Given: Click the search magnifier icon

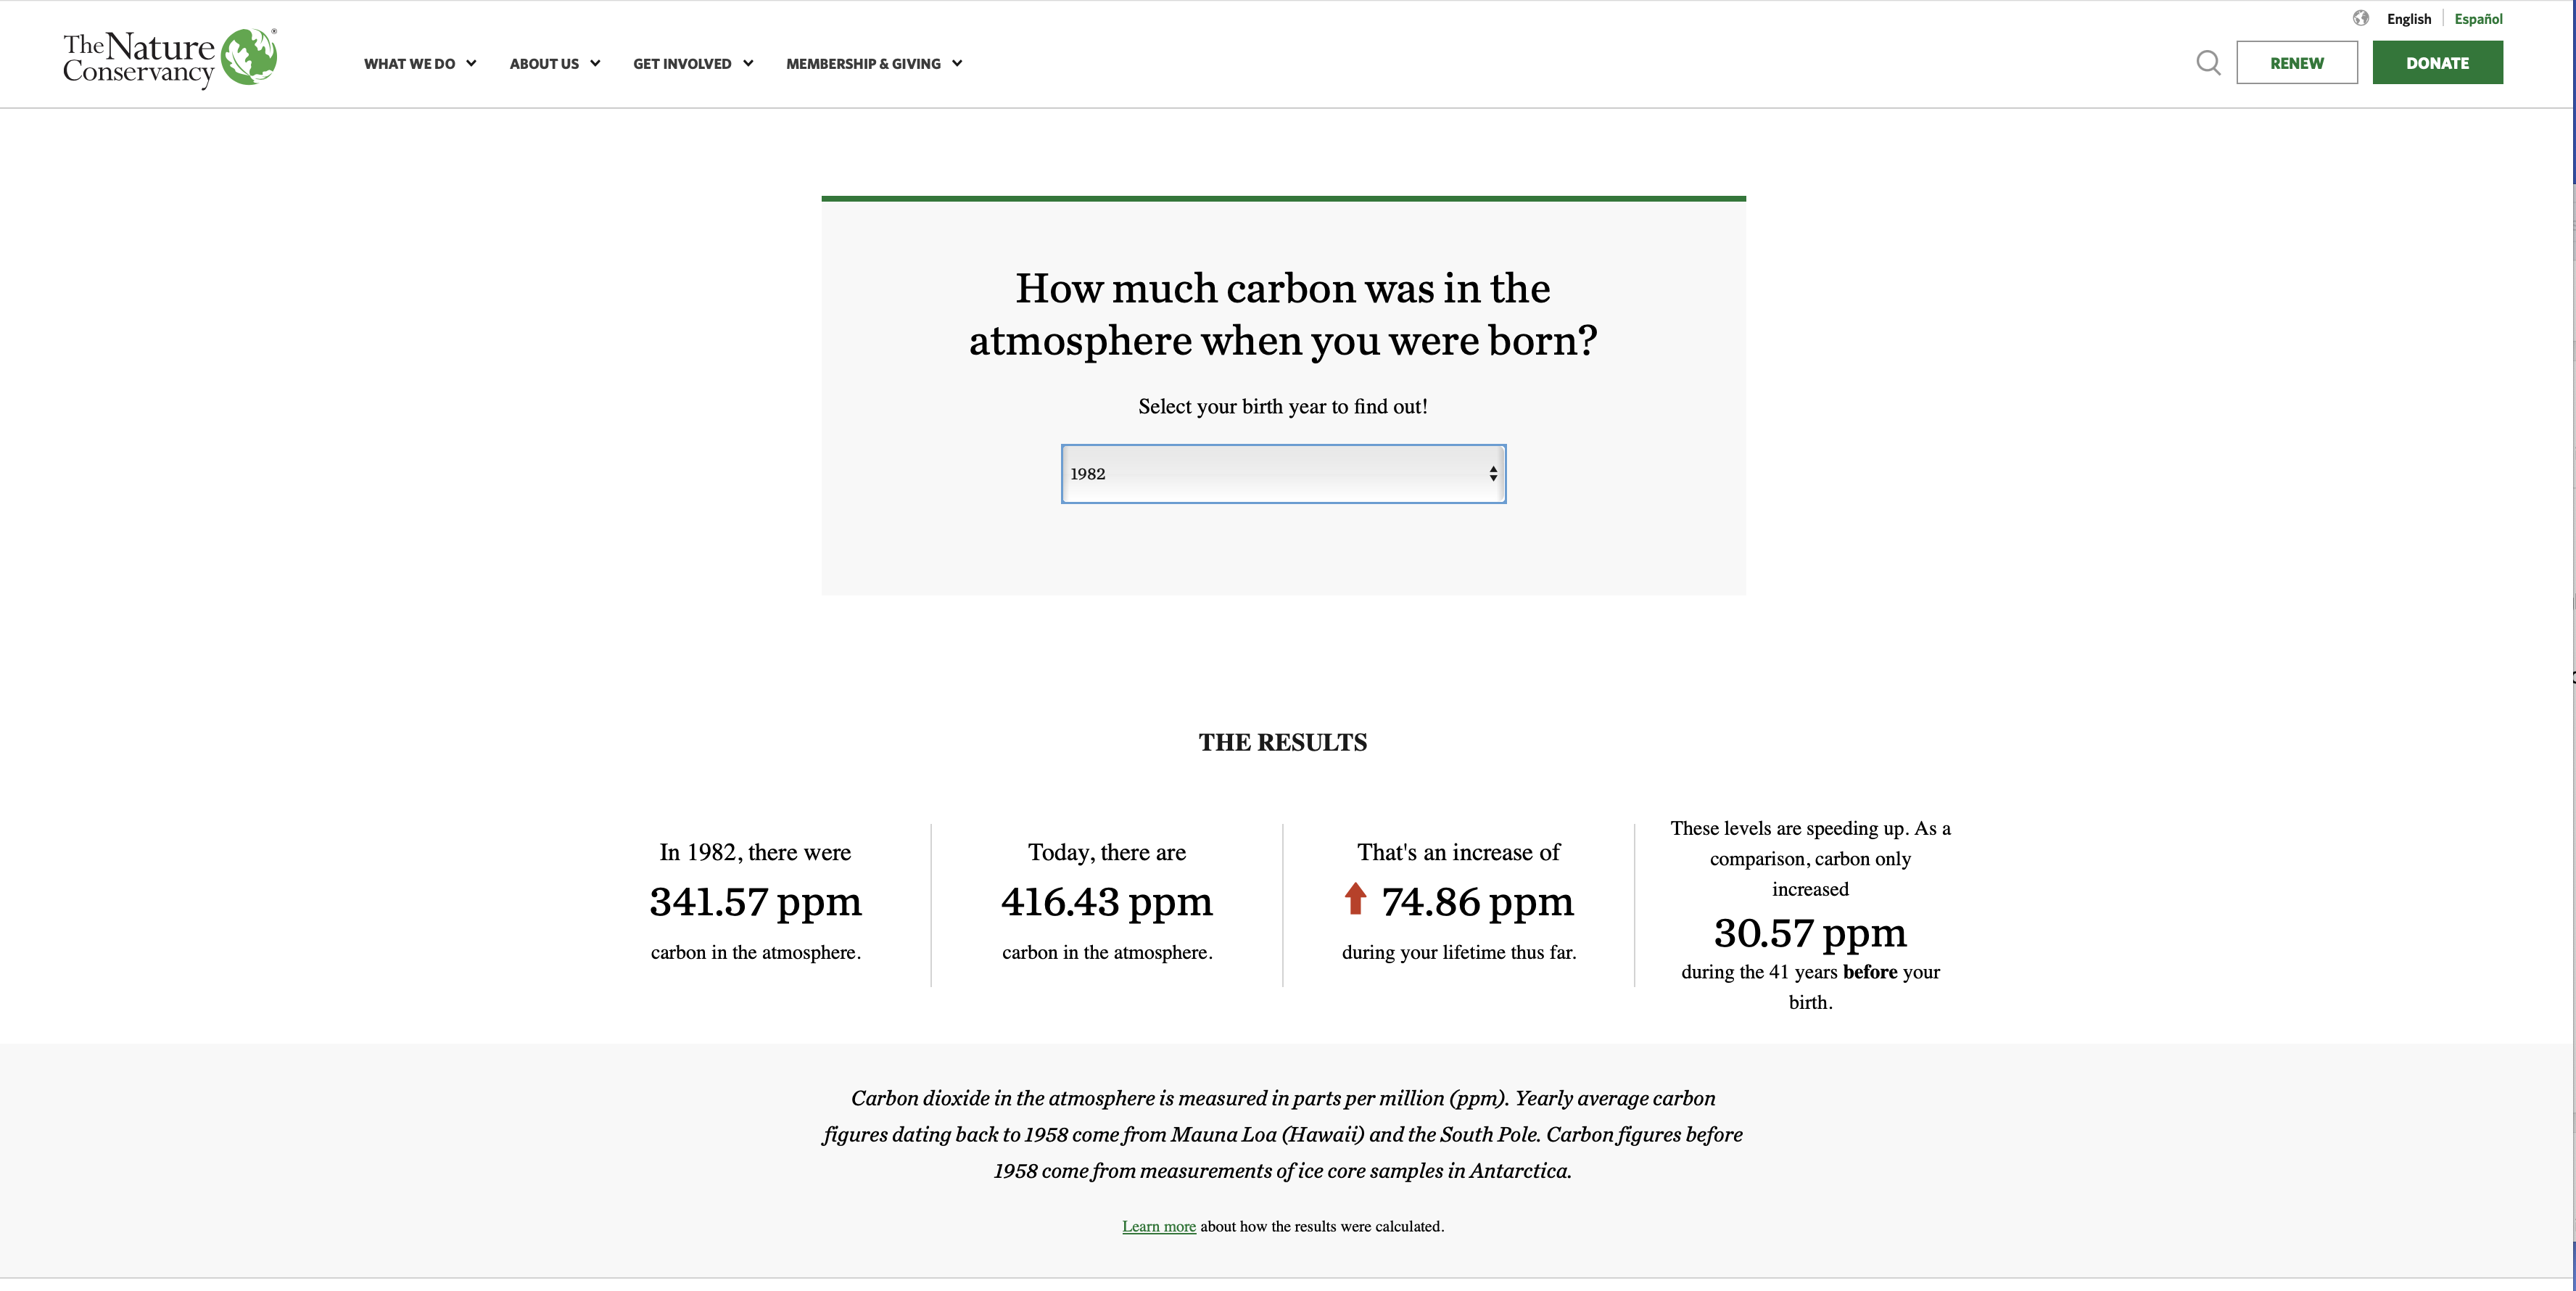Looking at the screenshot, I should tap(2208, 62).
